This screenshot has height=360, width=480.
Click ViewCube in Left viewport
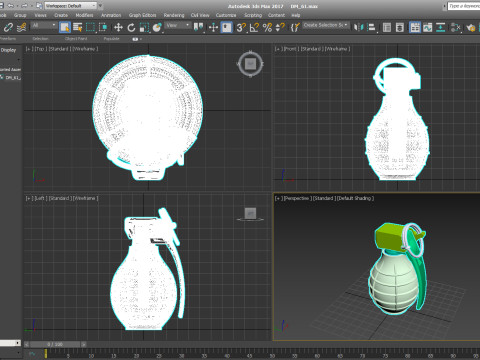[x=250, y=214]
